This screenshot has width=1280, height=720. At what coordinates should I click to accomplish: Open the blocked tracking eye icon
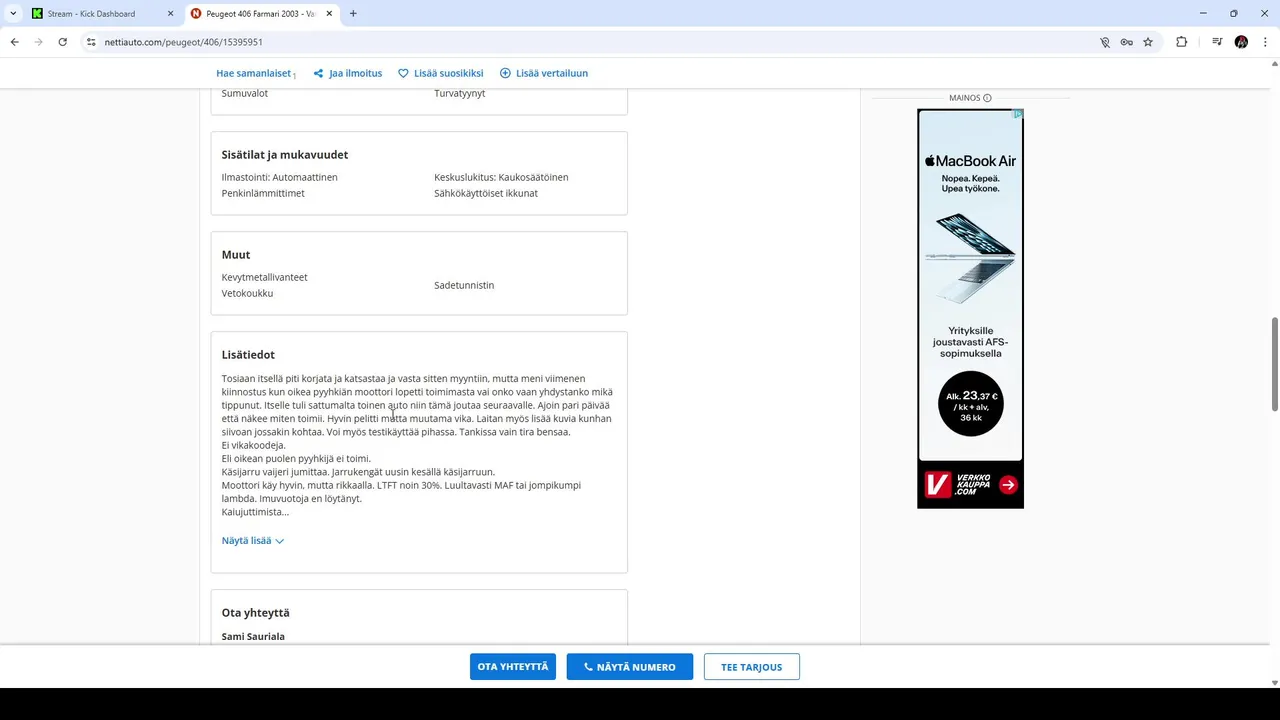[x=1105, y=42]
